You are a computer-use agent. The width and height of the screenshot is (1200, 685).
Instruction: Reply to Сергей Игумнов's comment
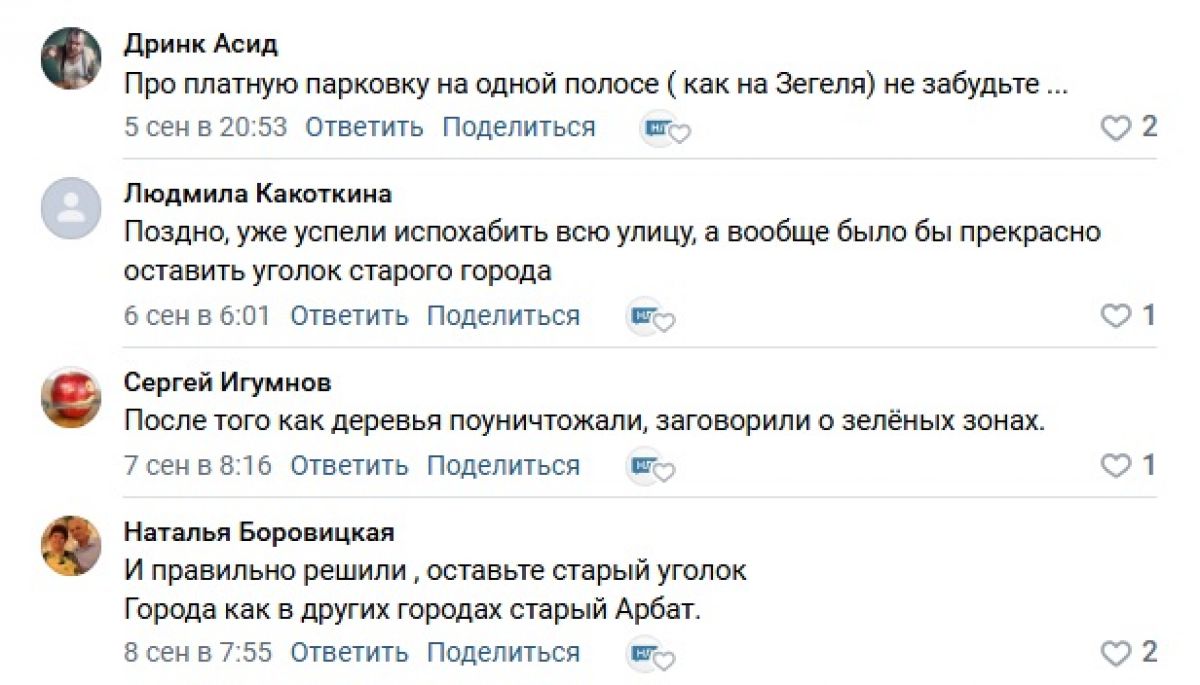click(349, 465)
